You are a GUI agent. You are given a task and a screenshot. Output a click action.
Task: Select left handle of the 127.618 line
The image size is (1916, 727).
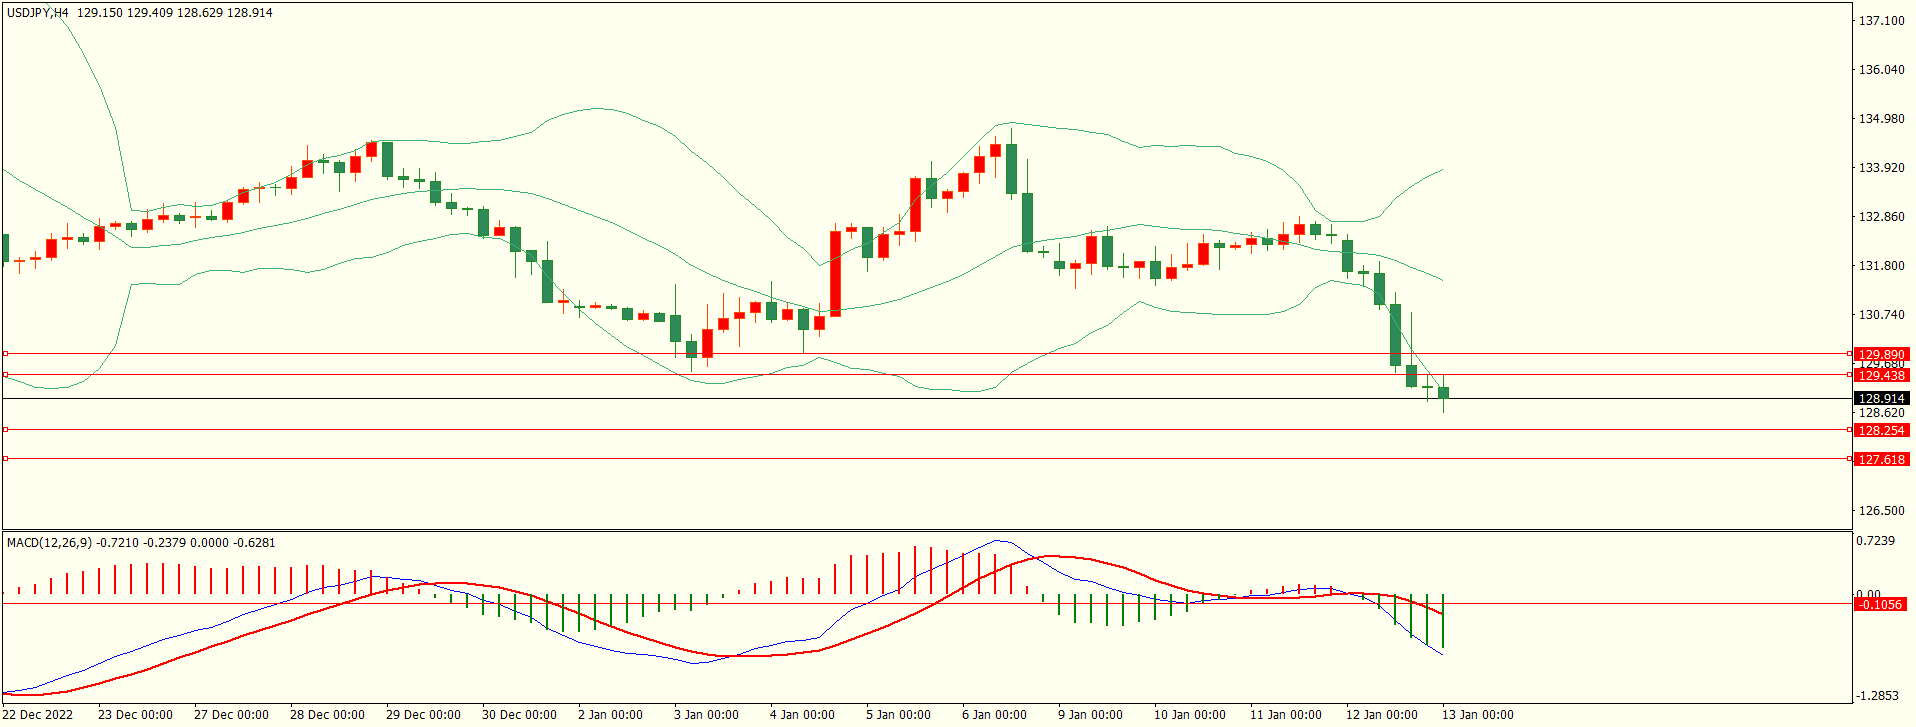coord(5,459)
